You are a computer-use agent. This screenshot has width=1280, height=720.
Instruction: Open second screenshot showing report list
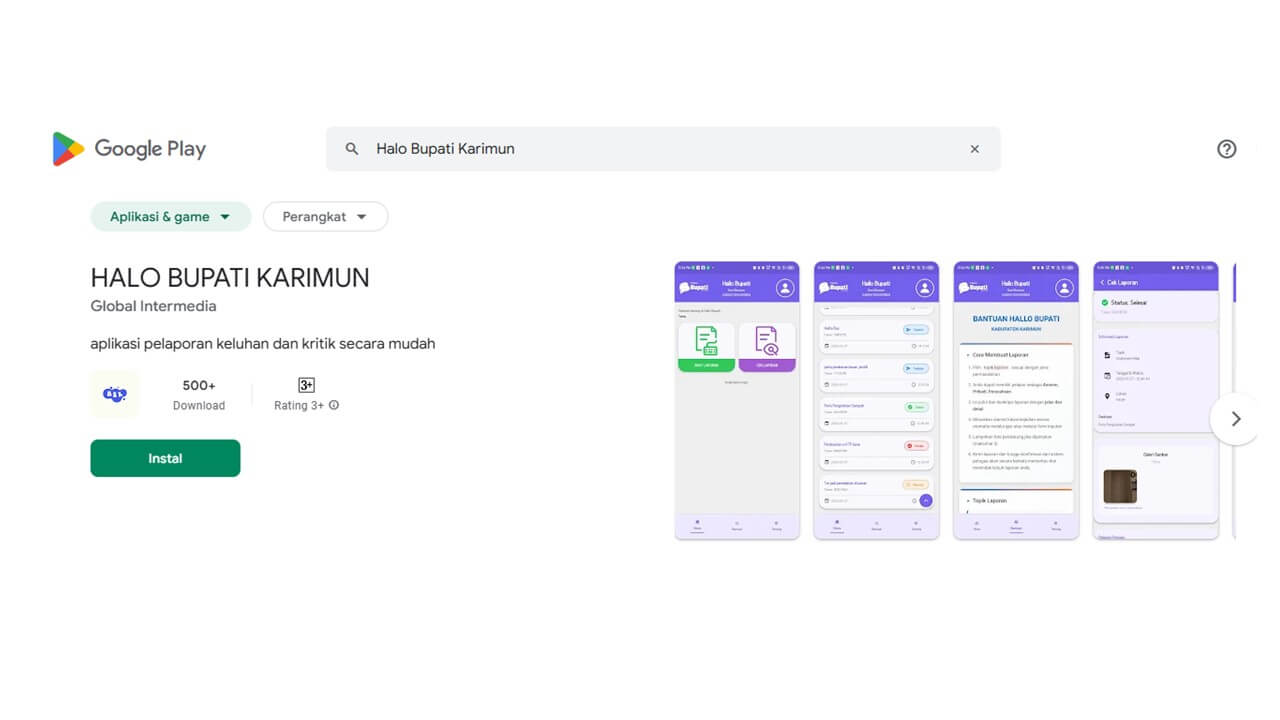coord(876,400)
